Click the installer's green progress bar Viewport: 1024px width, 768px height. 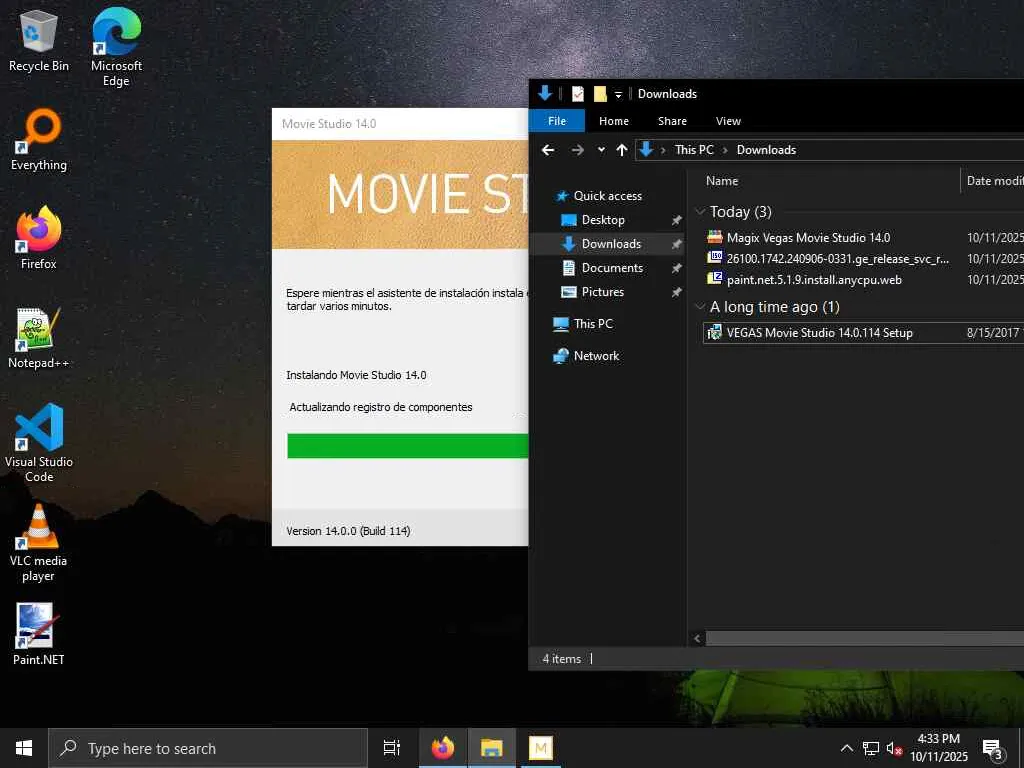(x=408, y=445)
